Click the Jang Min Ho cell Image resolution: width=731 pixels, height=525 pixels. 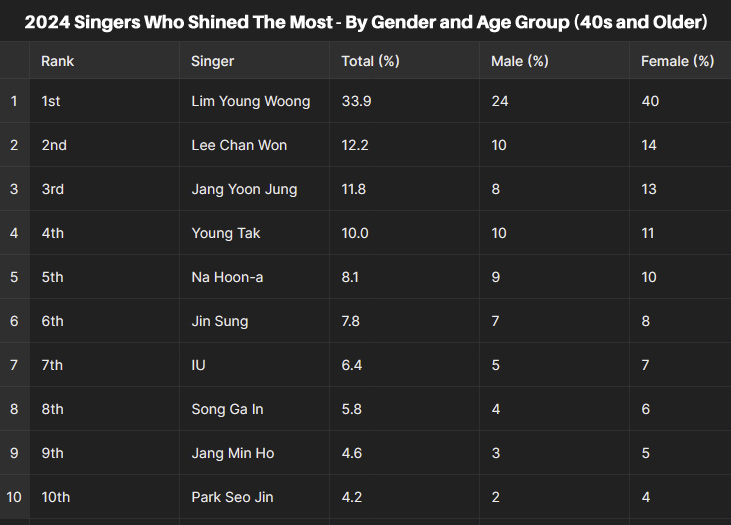(x=255, y=453)
